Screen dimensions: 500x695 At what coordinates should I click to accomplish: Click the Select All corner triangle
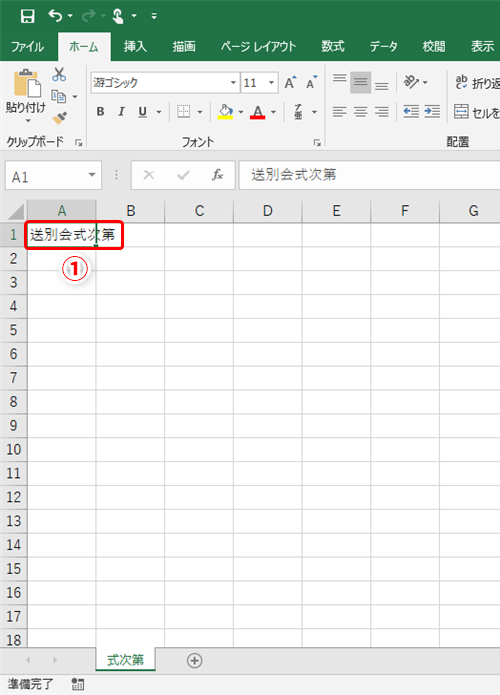[15, 211]
